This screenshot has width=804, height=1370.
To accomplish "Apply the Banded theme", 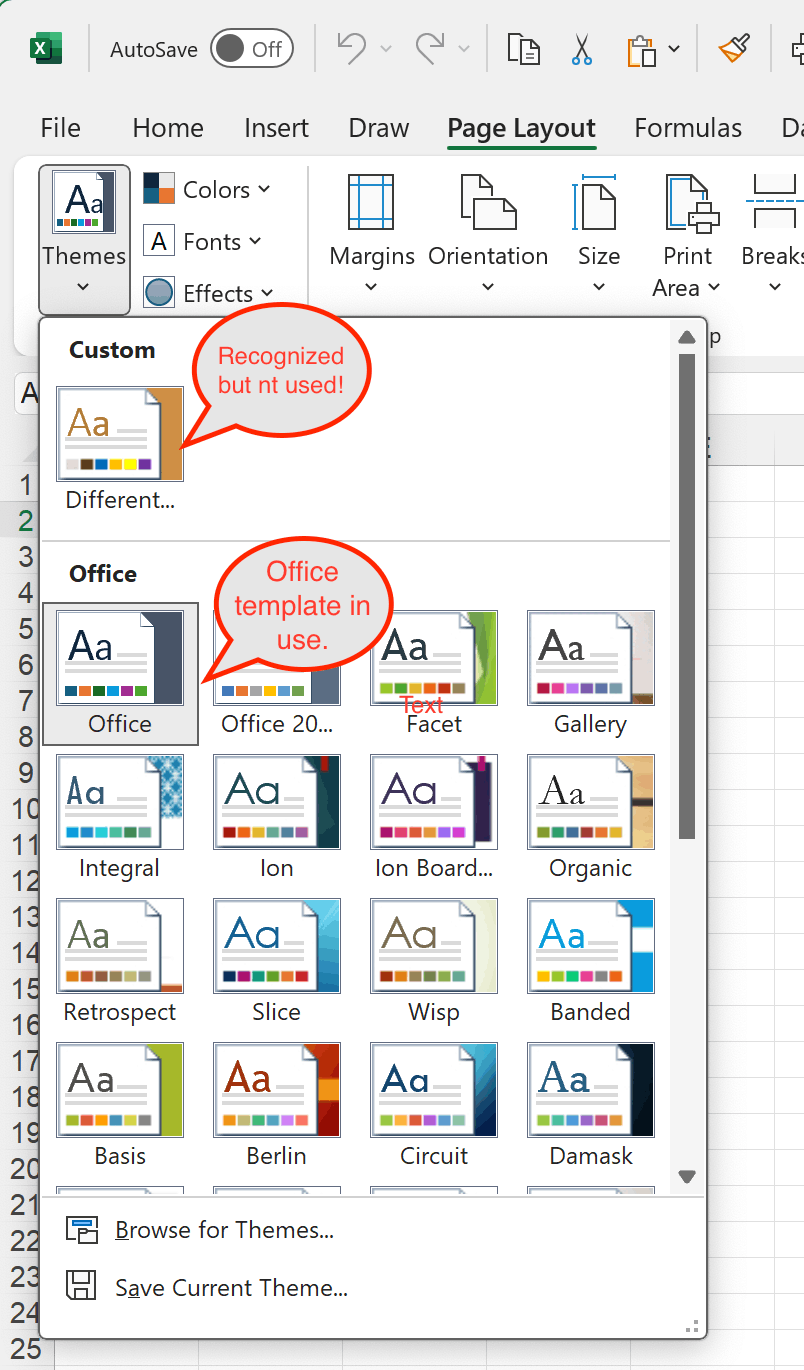I will point(591,962).
